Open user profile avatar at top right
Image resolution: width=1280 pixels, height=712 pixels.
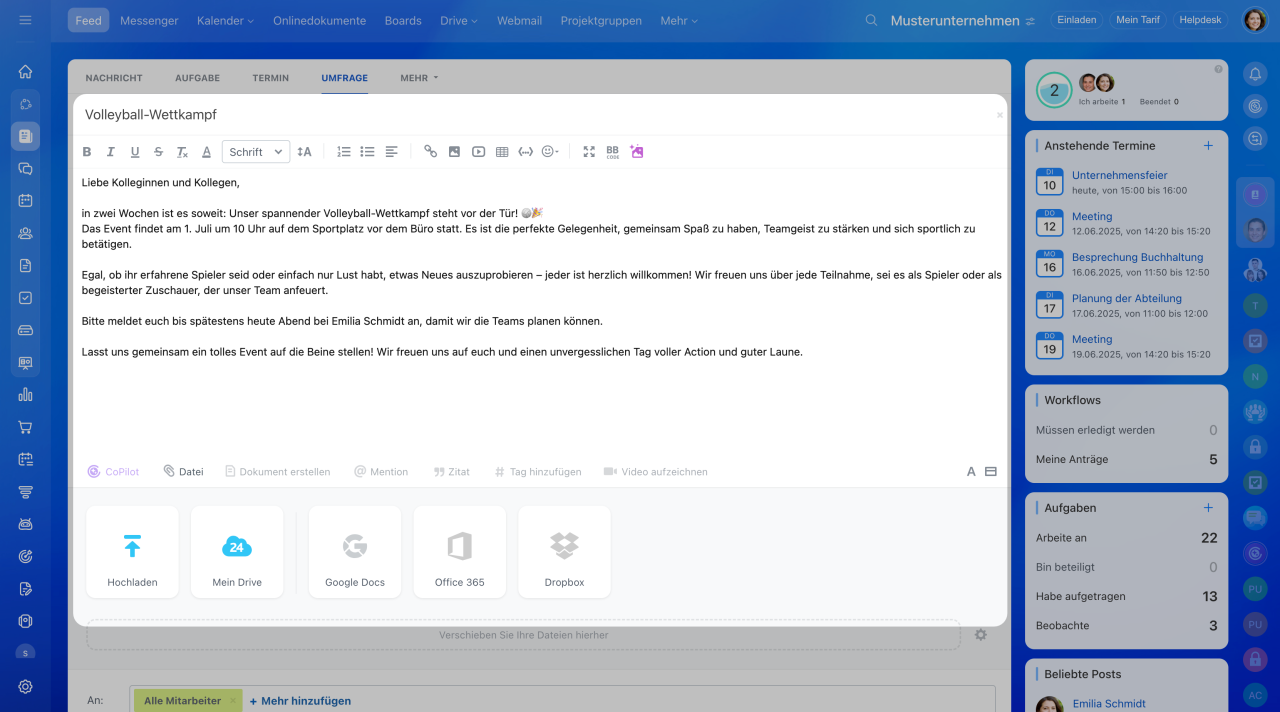coord(1255,20)
